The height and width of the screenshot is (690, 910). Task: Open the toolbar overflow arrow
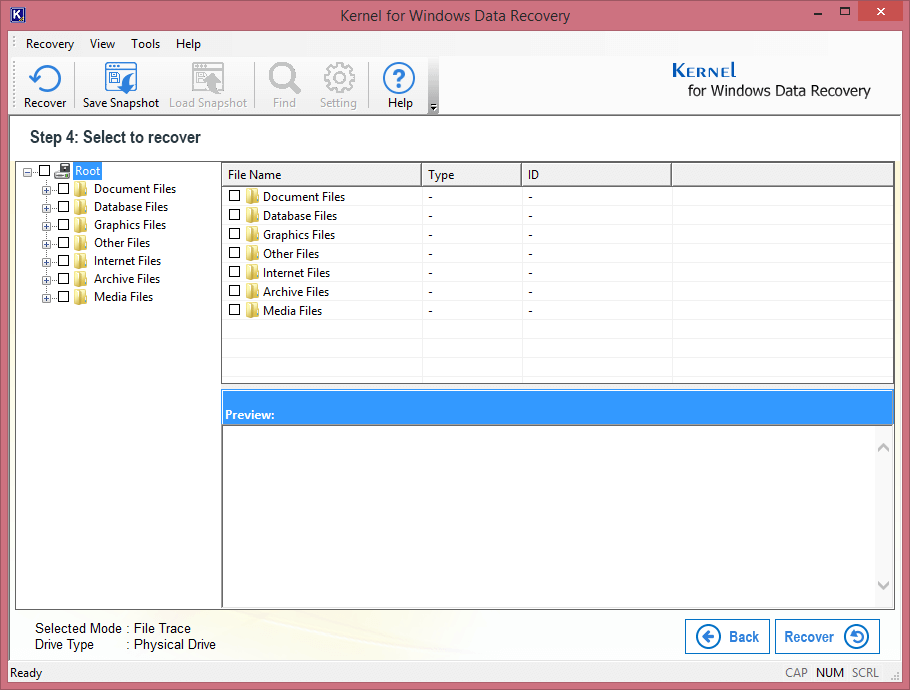tap(433, 107)
